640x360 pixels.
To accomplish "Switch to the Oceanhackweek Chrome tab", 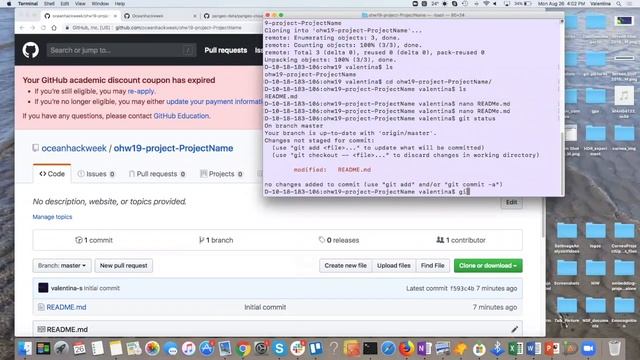I will (160, 16).
